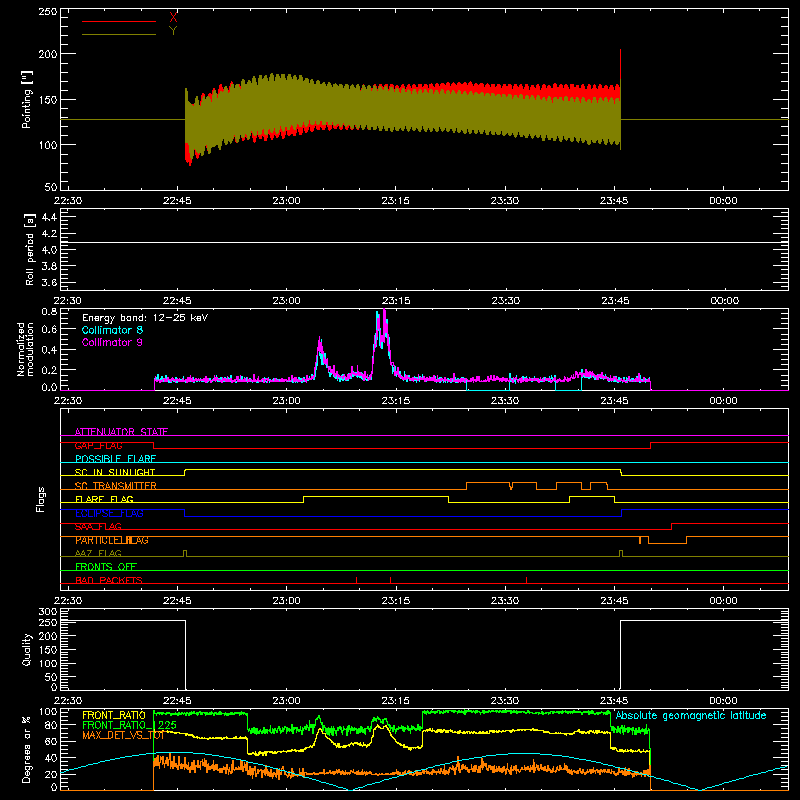Click the GAP_FLAG label

coord(98,445)
